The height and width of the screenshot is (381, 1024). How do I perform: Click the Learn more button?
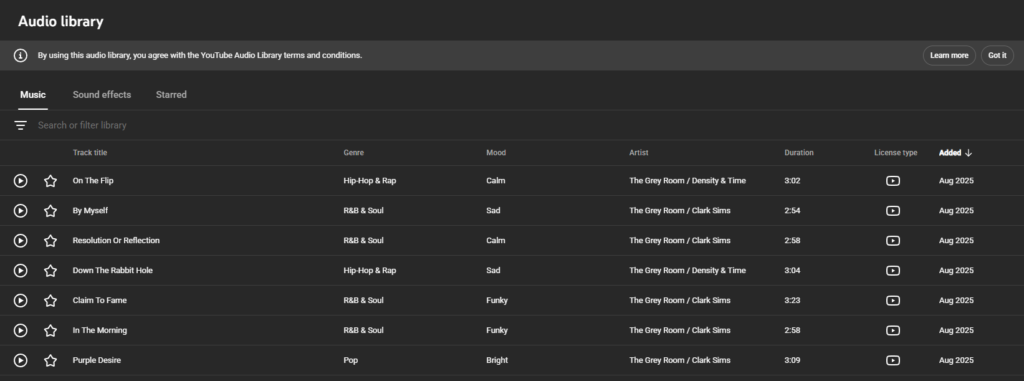tap(949, 56)
